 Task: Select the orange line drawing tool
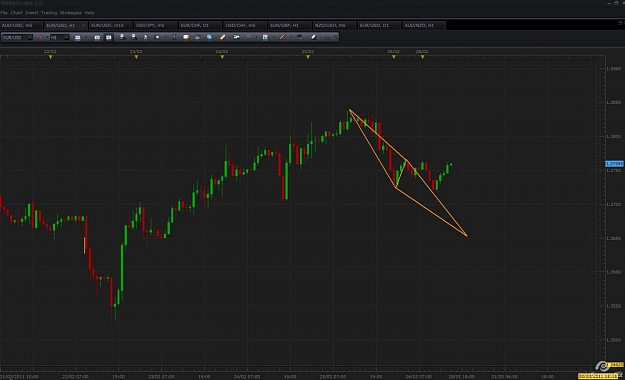tap(283, 37)
